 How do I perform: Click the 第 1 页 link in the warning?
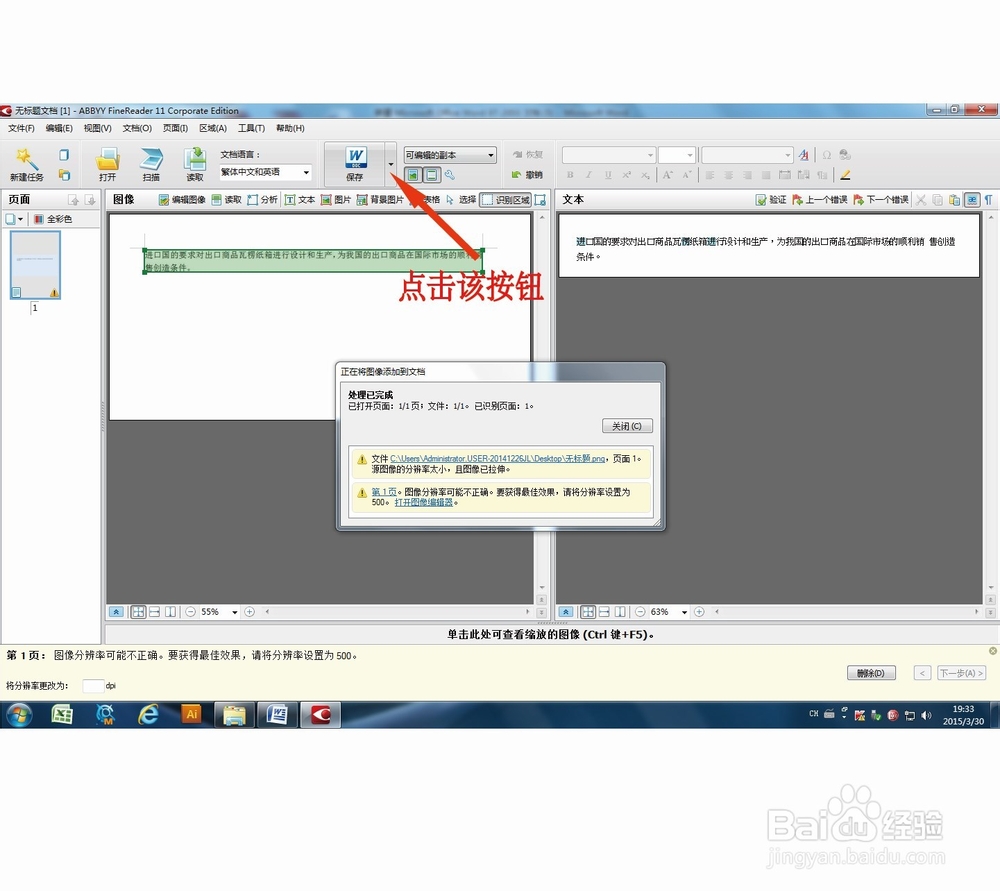pyautogui.click(x=384, y=492)
